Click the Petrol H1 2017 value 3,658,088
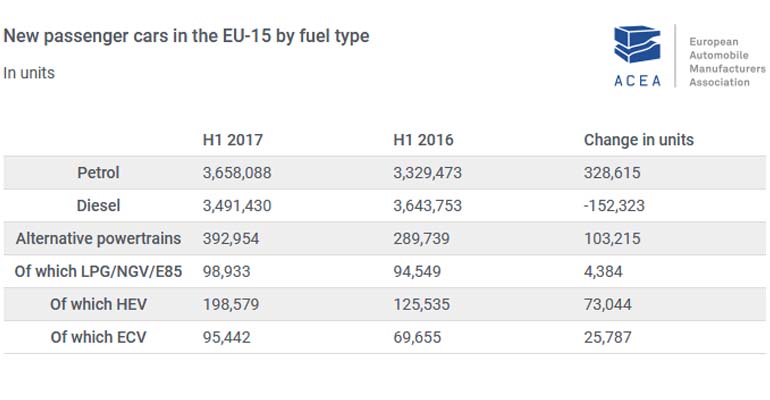The width and height of the screenshot is (770, 400). click(237, 173)
